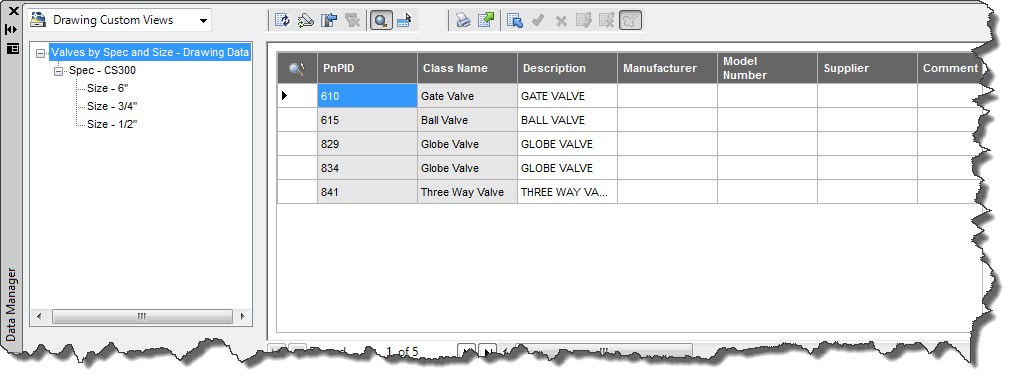1017x386 pixels.
Task: Click the Refresh data toolbar icon
Action: click(x=282, y=21)
